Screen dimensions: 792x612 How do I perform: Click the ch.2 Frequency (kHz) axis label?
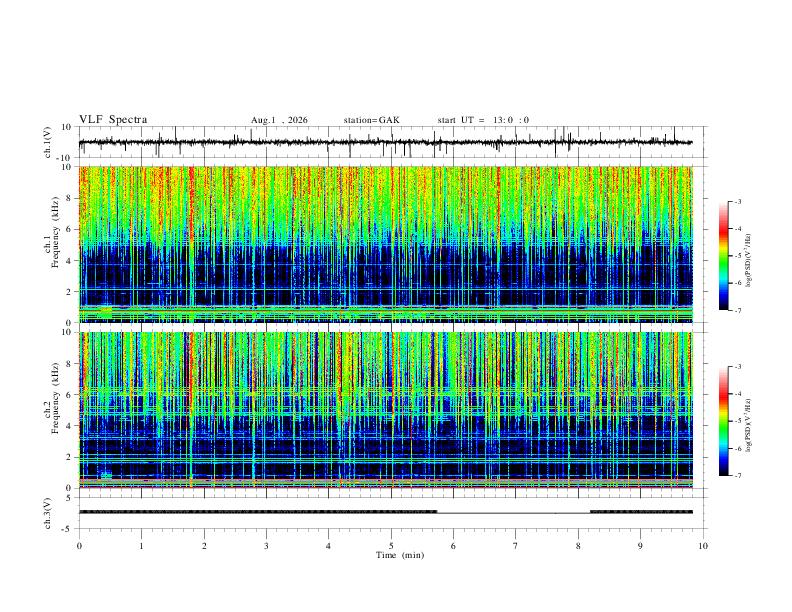[55, 398]
